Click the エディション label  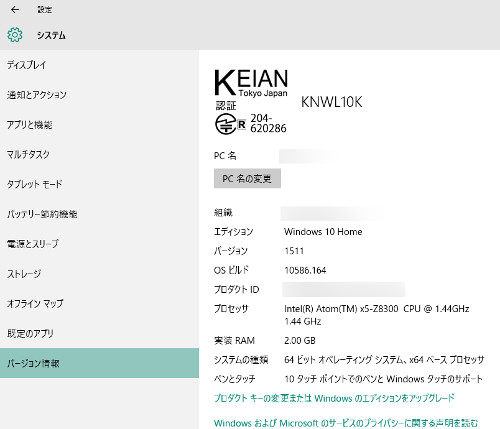pyautogui.click(x=233, y=232)
